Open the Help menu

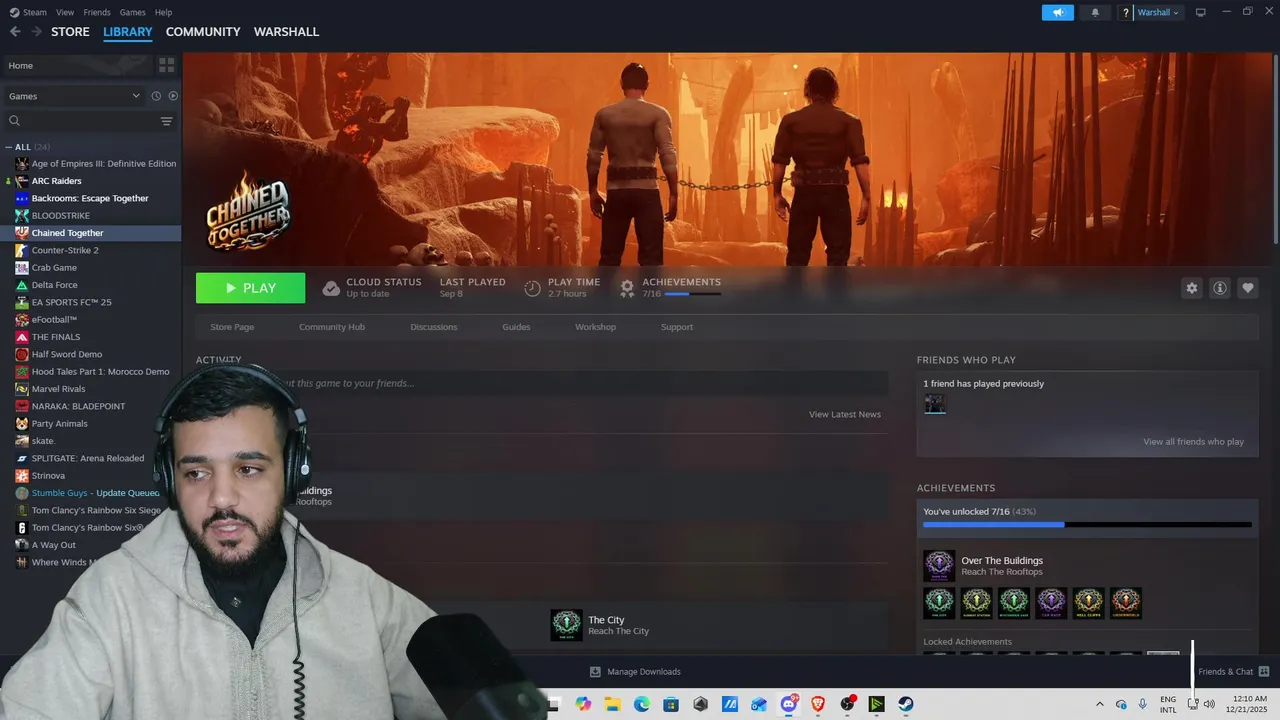[163, 12]
